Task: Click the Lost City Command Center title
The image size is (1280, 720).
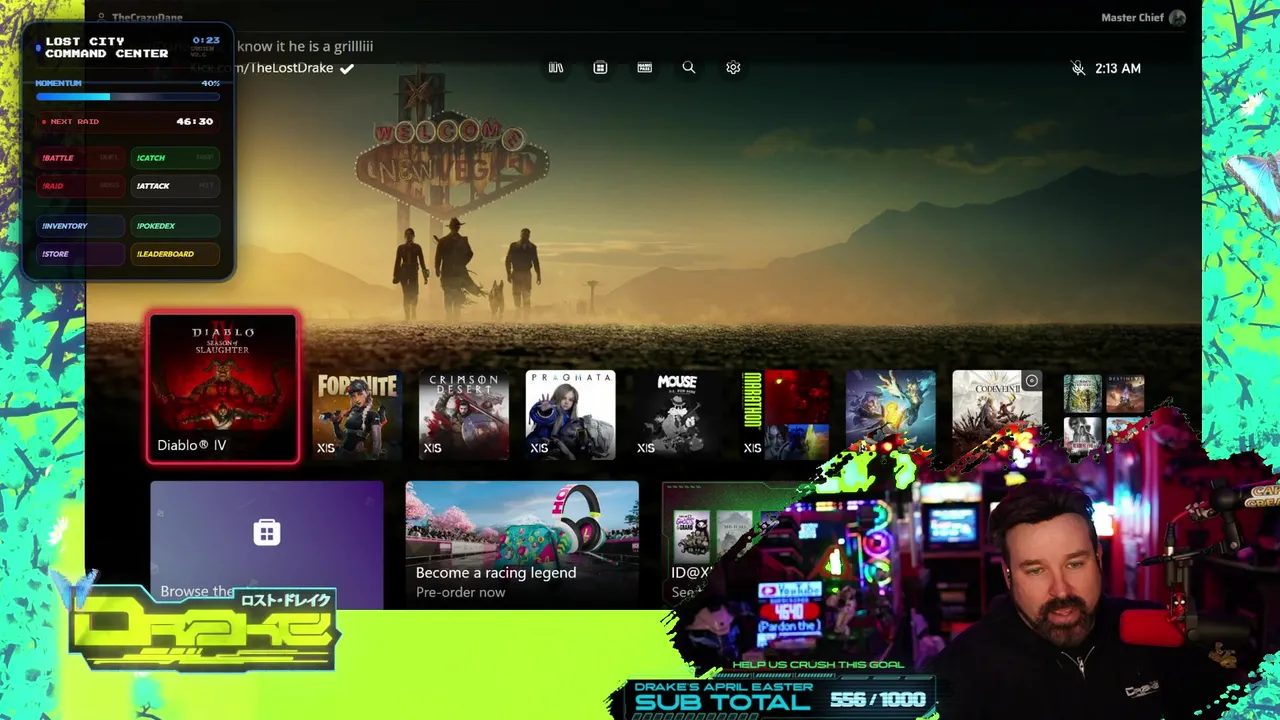Action: [107, 47]
